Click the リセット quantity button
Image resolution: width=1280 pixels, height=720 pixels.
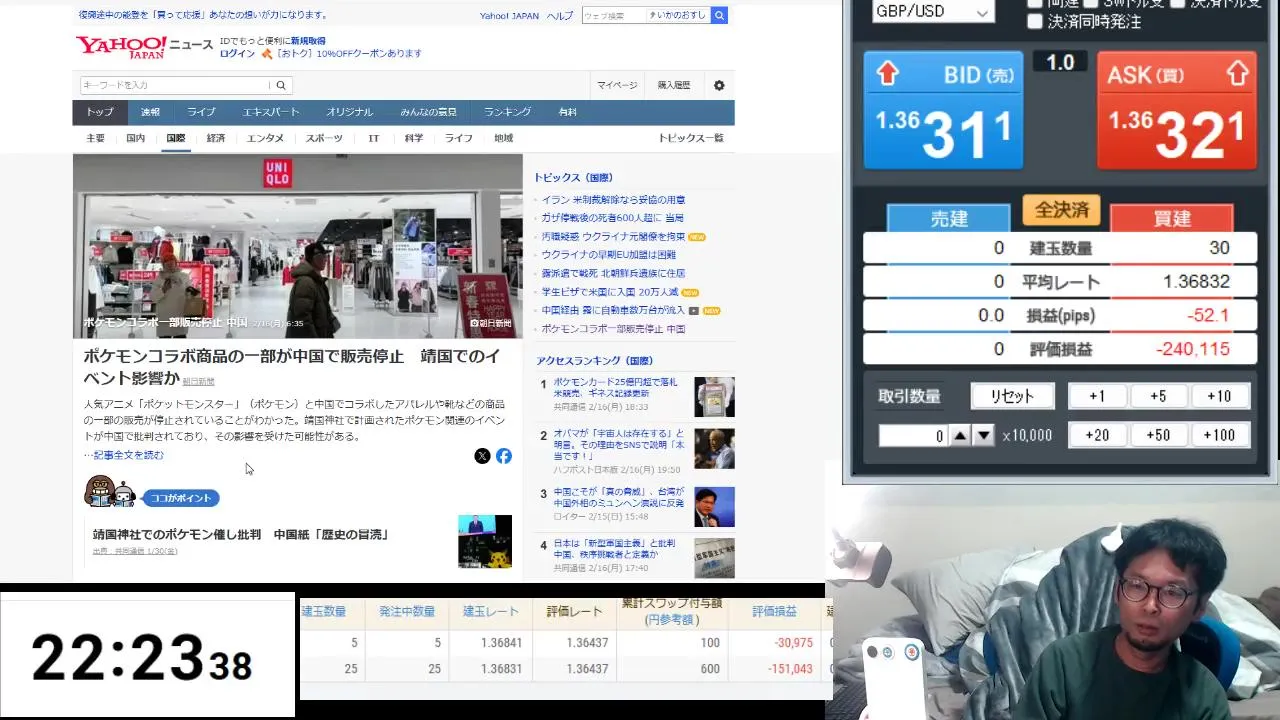(1012, 396)
